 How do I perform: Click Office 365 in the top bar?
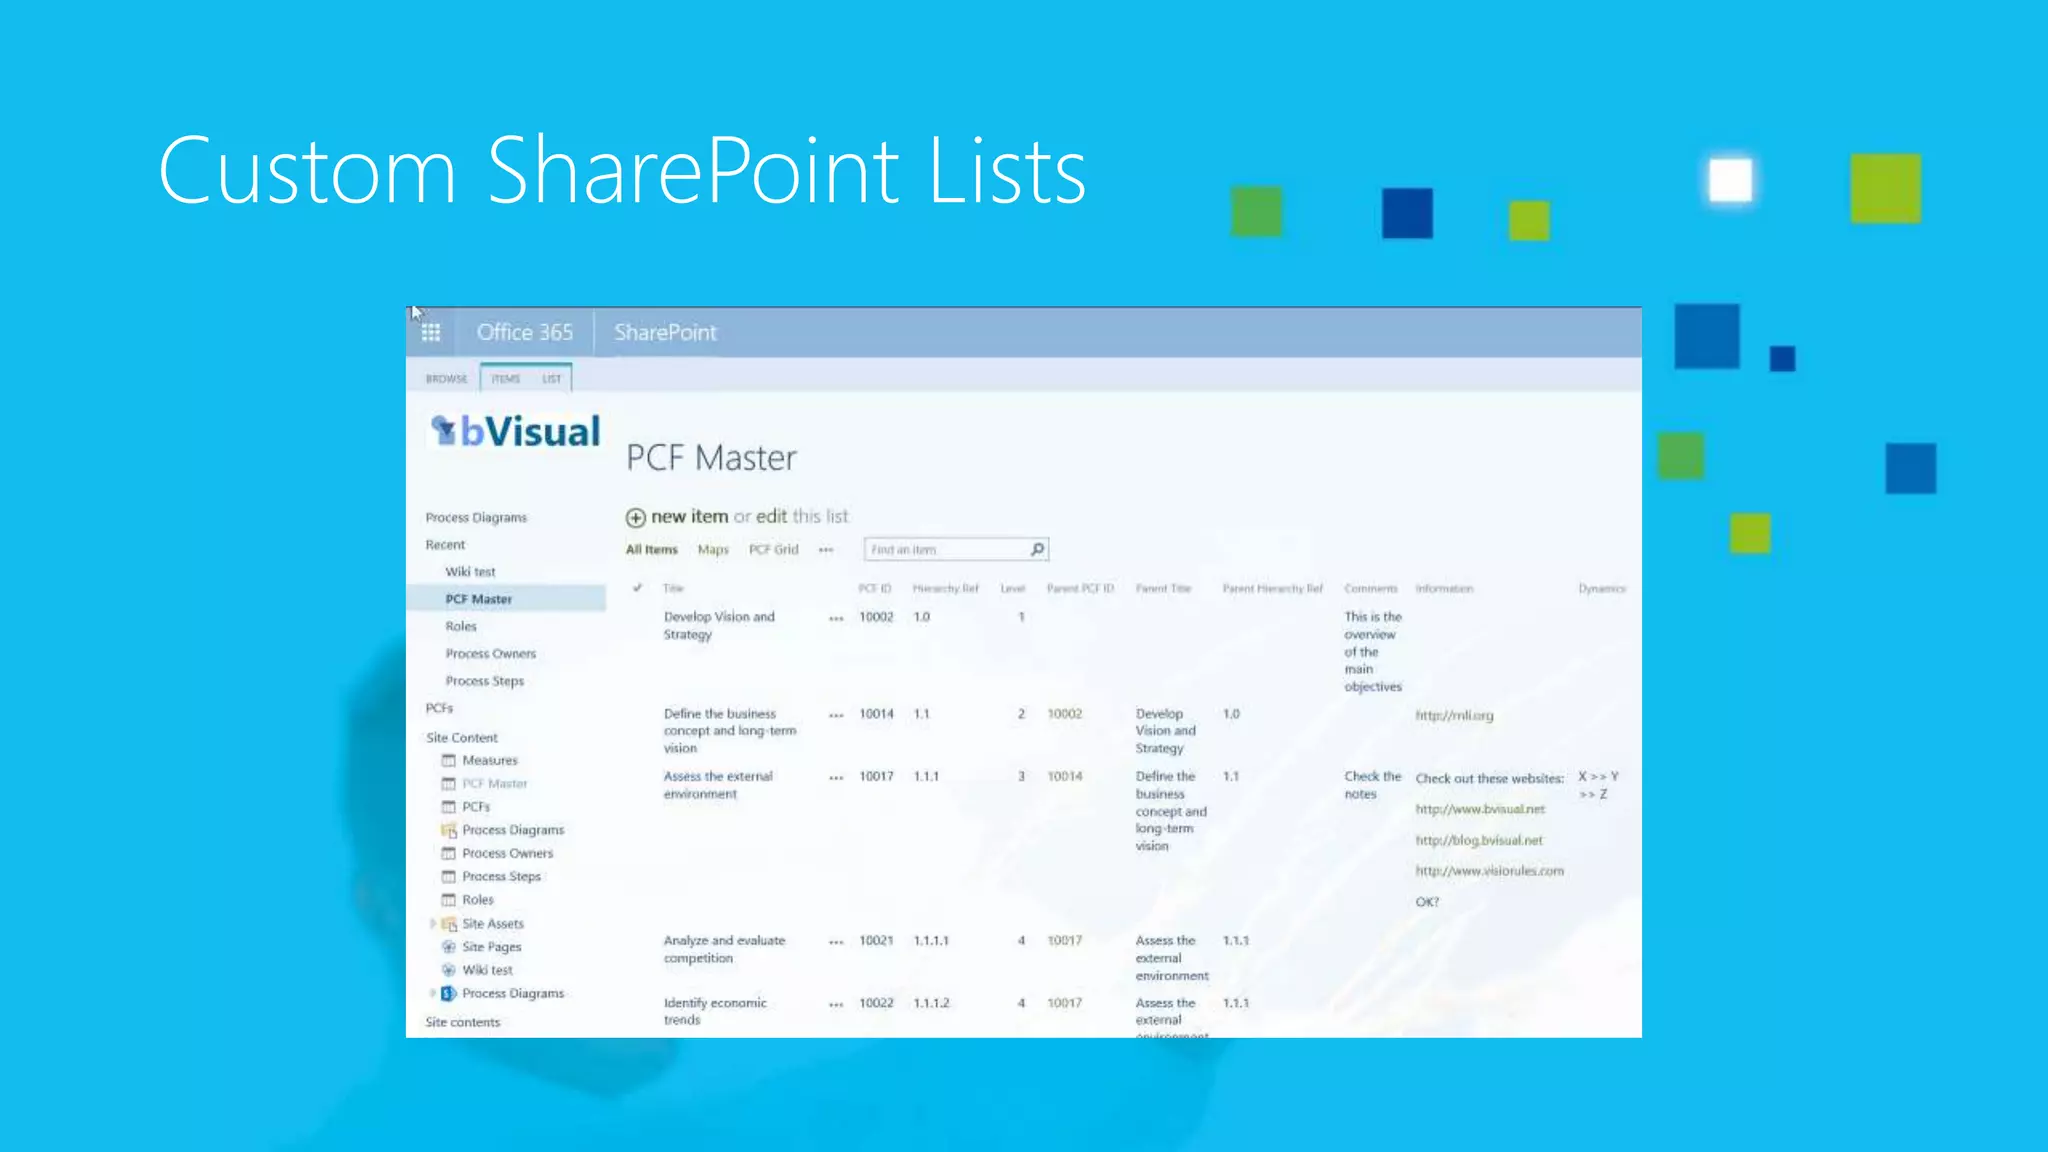coord(525,332)
